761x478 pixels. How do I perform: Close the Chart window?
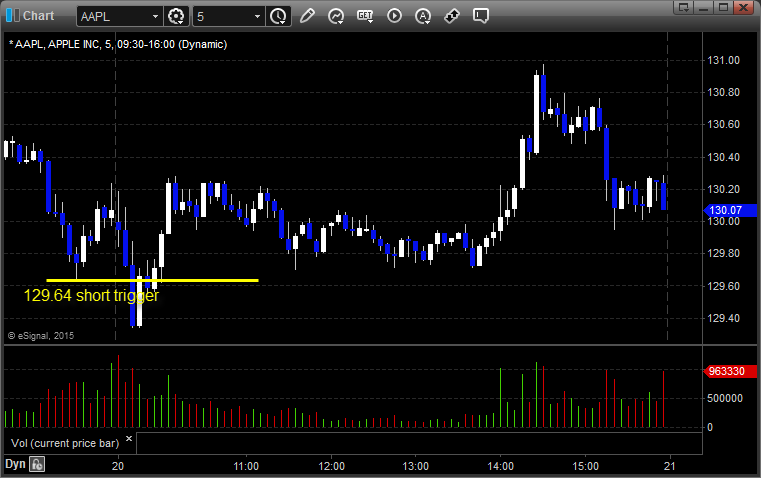(x=743, y=7)
